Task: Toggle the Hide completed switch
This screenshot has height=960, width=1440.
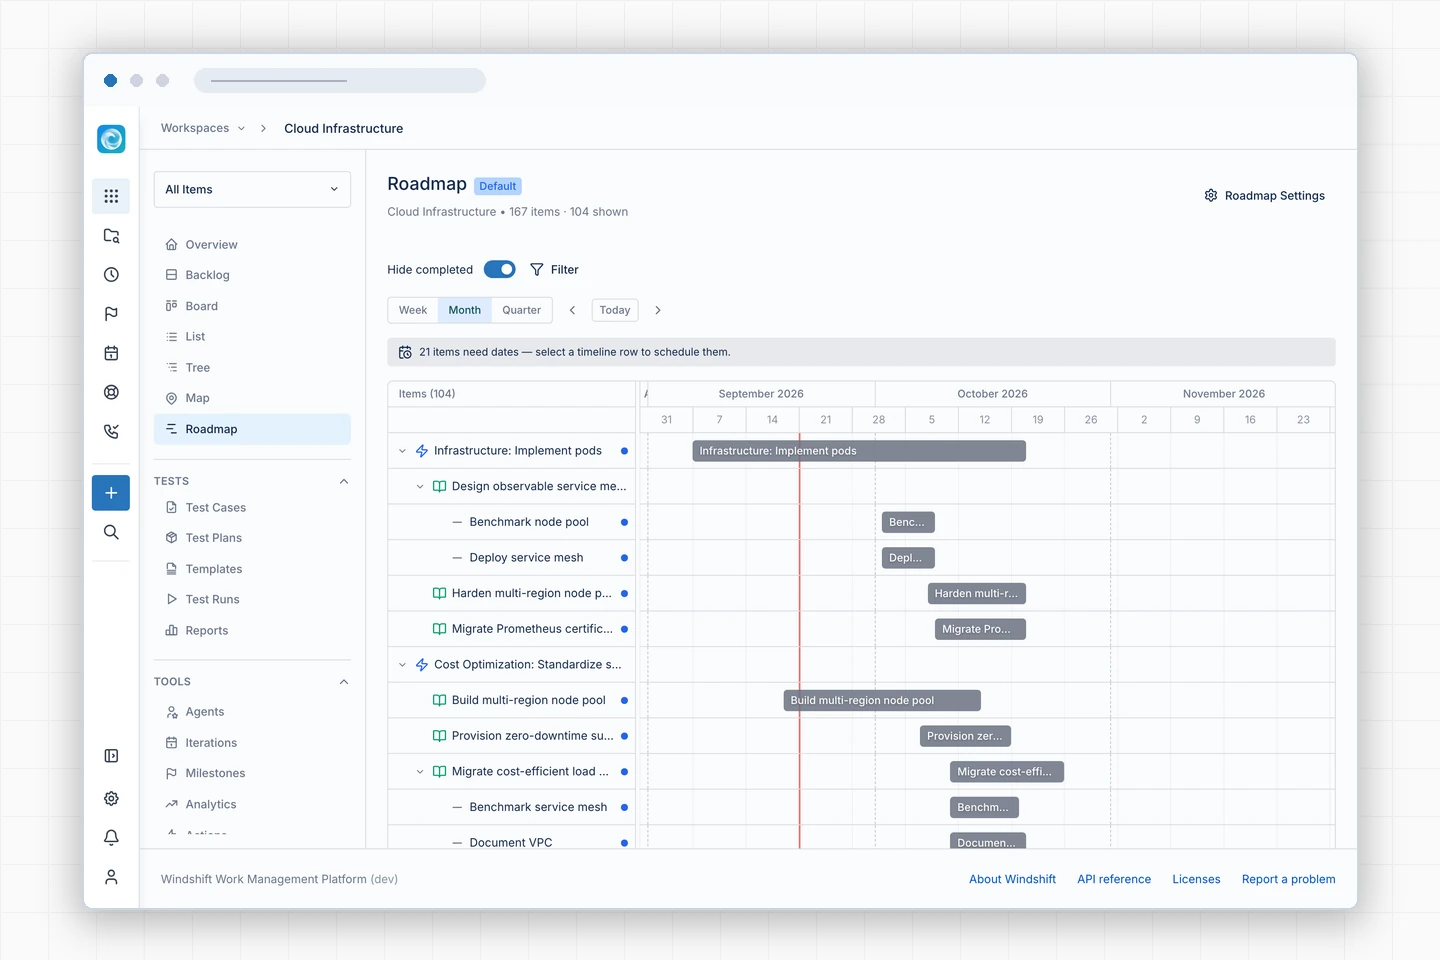Action: pyautogui.click(x=500, y=270)
